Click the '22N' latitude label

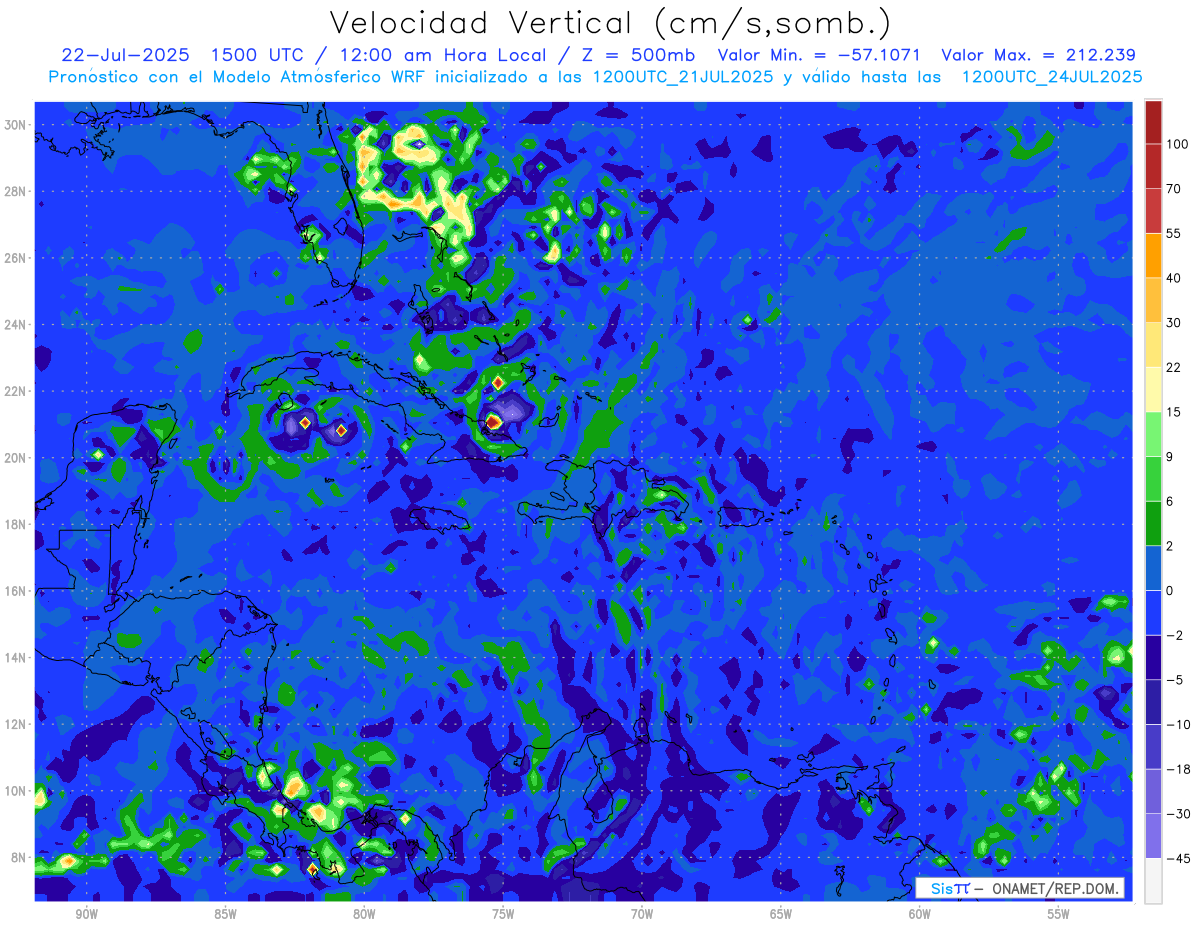[x=16, y=391]
